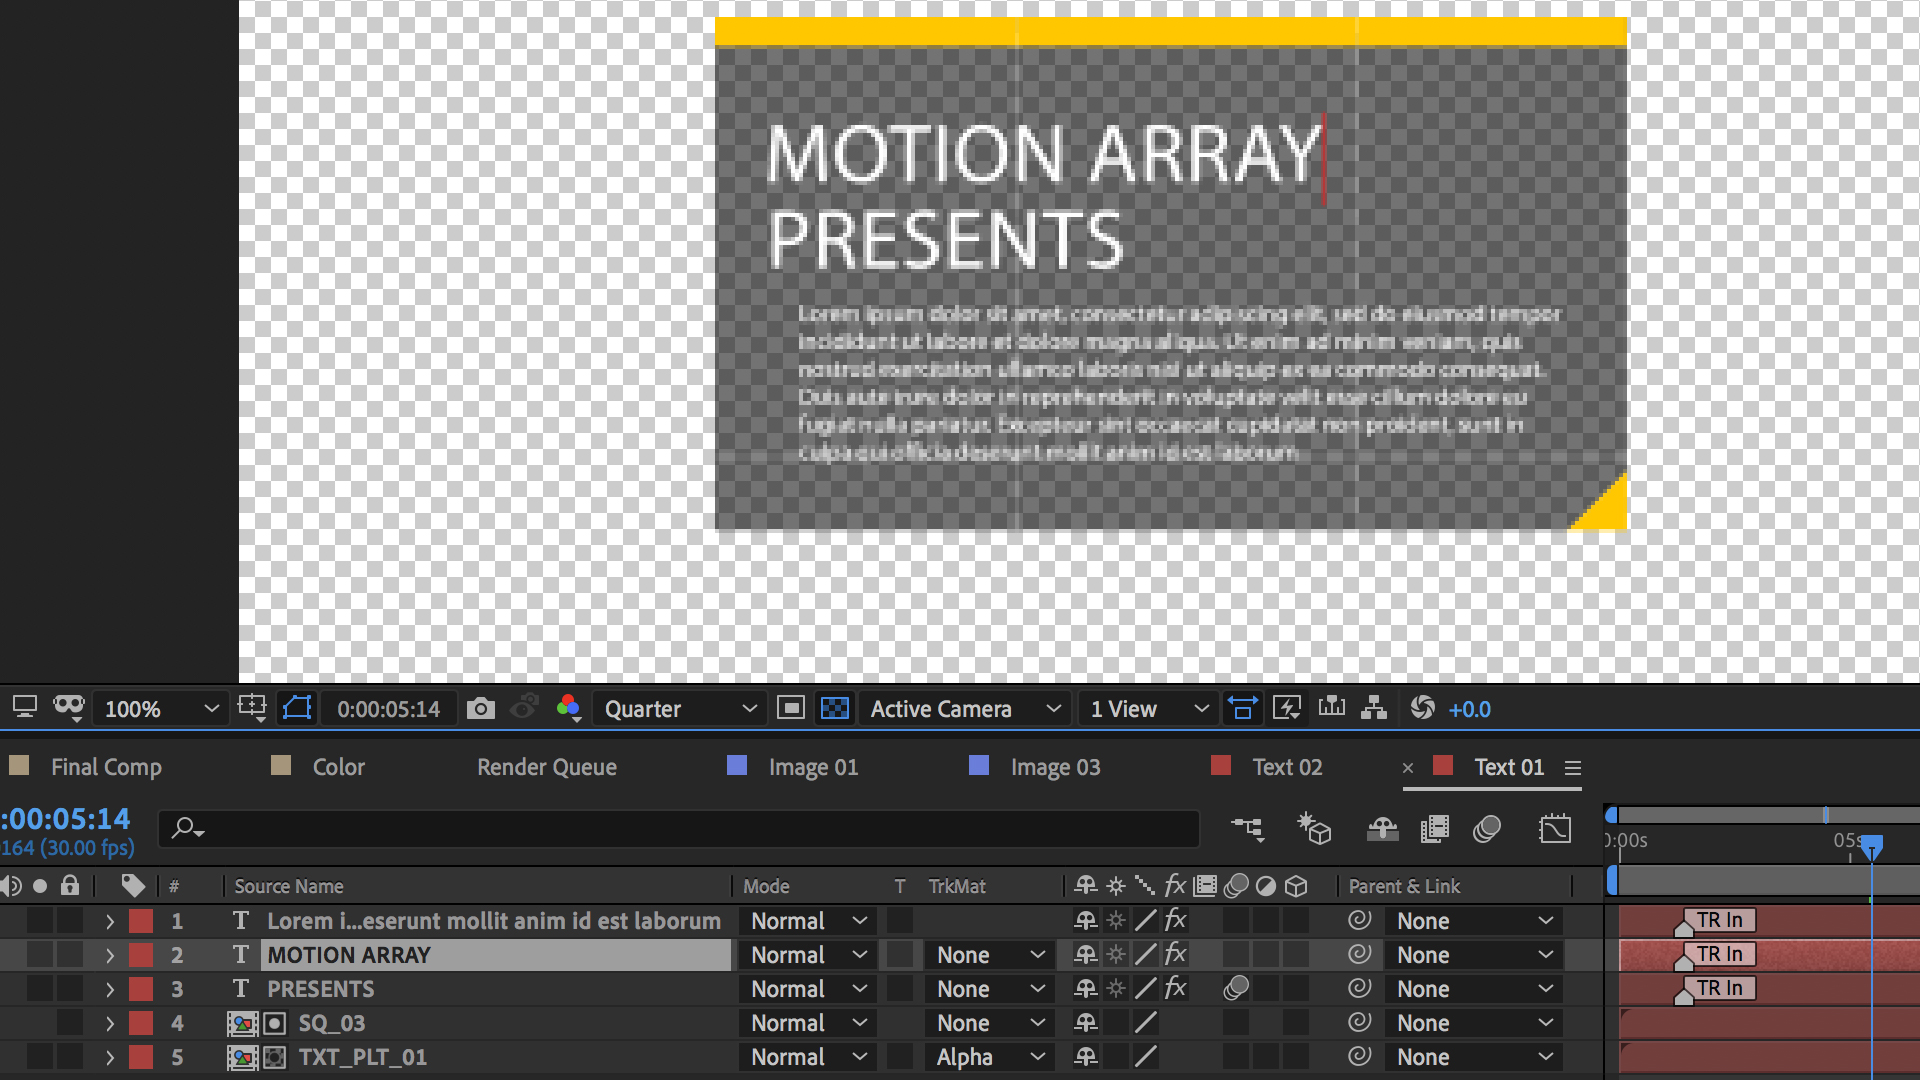This screenshot has height=1080, width=1920.
Task: Open the Quarter resolution dropdown
Action: click(x=680, y=709)
